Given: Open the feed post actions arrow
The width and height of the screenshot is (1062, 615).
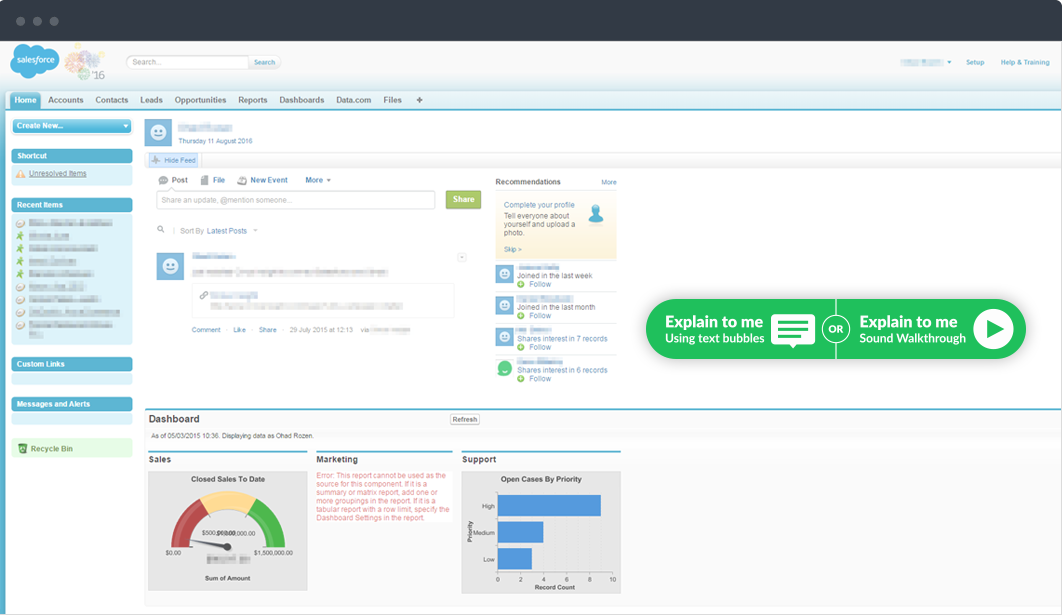Looking at the screenshot, I should 462,257.
